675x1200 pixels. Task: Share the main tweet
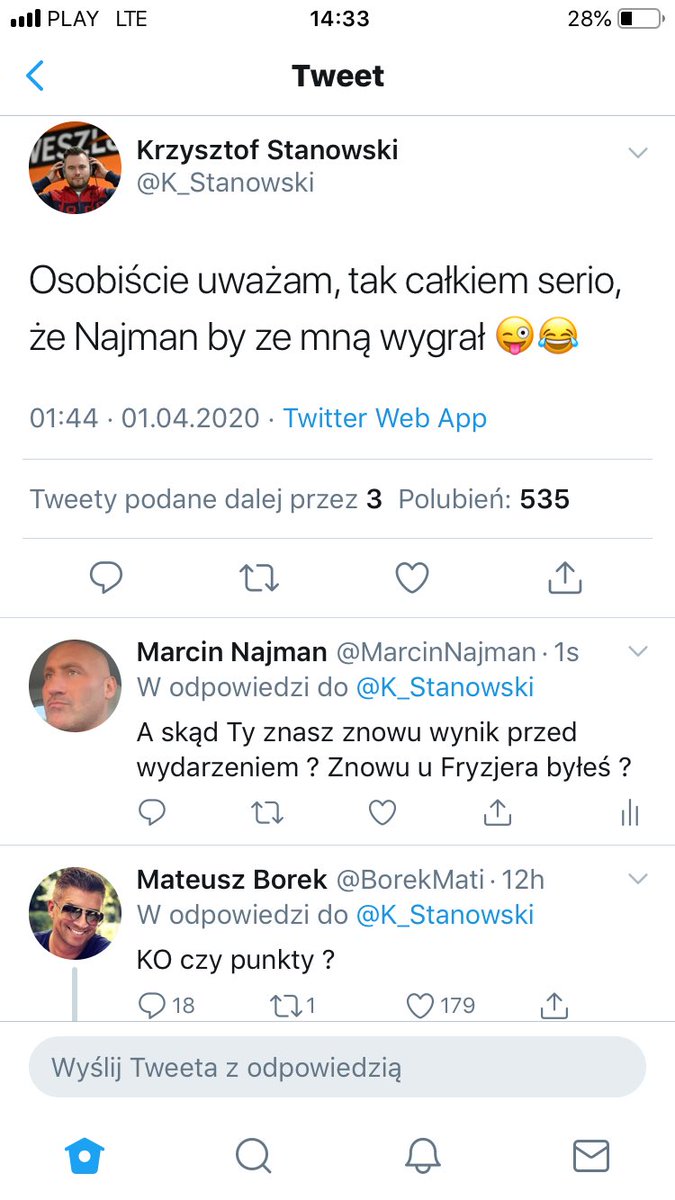[x=565, y=577]
